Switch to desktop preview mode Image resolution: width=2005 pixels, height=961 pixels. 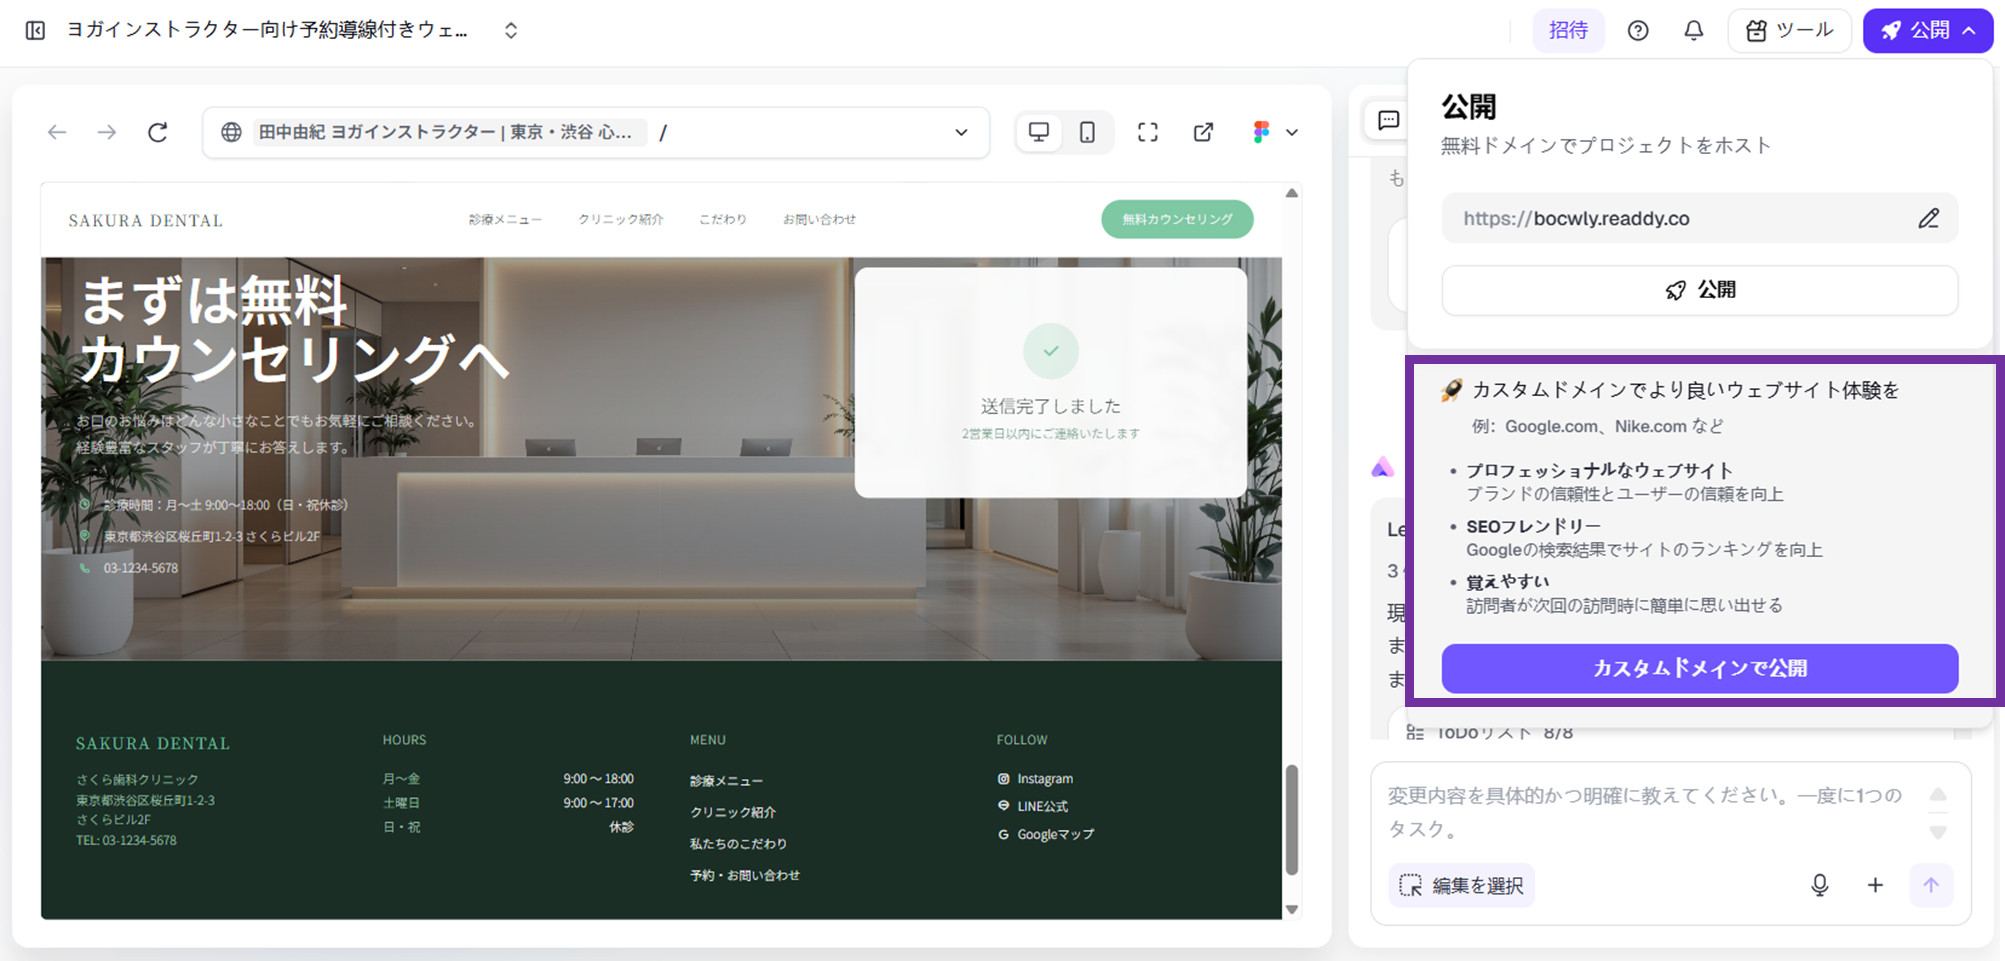point(1039,132)
